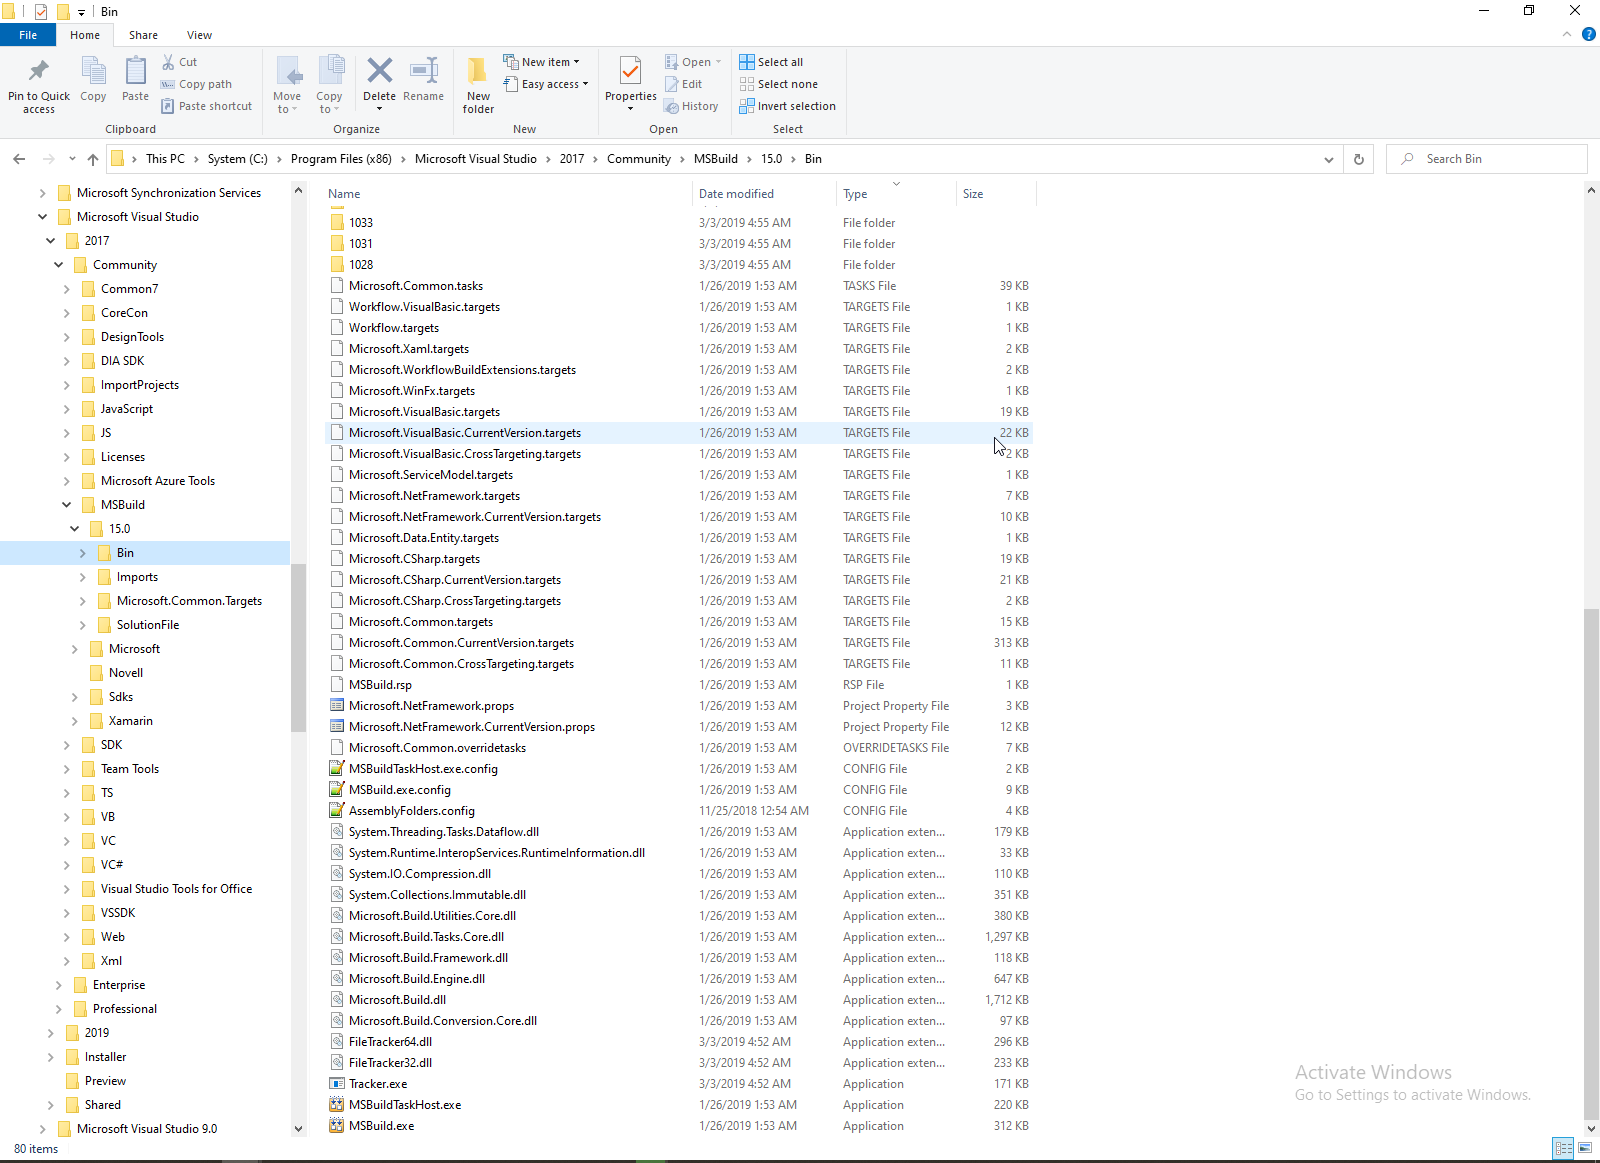
Task: Click the Paste clipboard icon
Action: [135, 80]
